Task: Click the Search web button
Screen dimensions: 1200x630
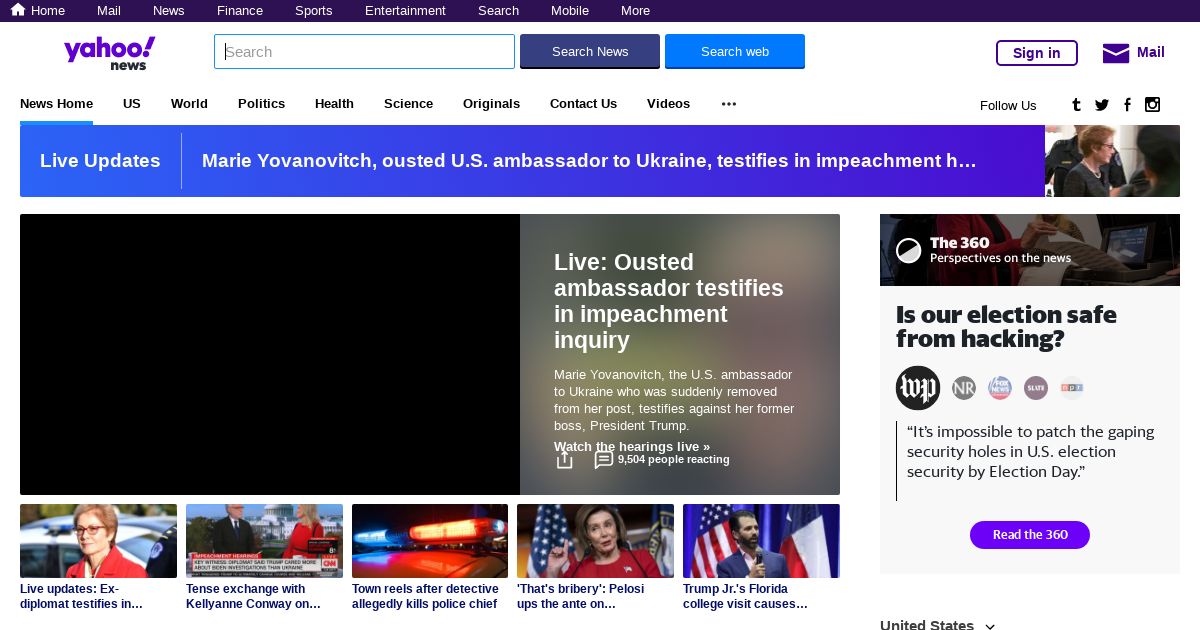Action: pyautogui.click(x=735, y=51)
